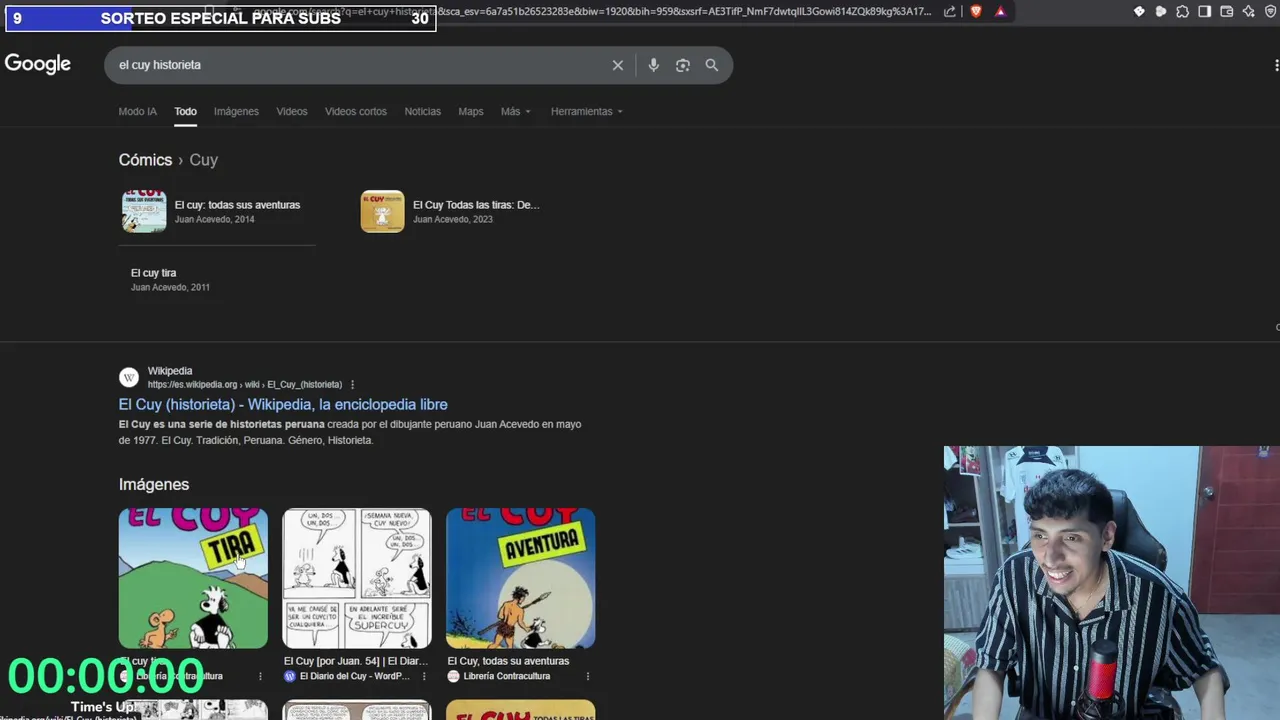Click 'El Cuy, todas su aventuras' caption
This screenshot has height=720, width=1280.
pos(508,661)
